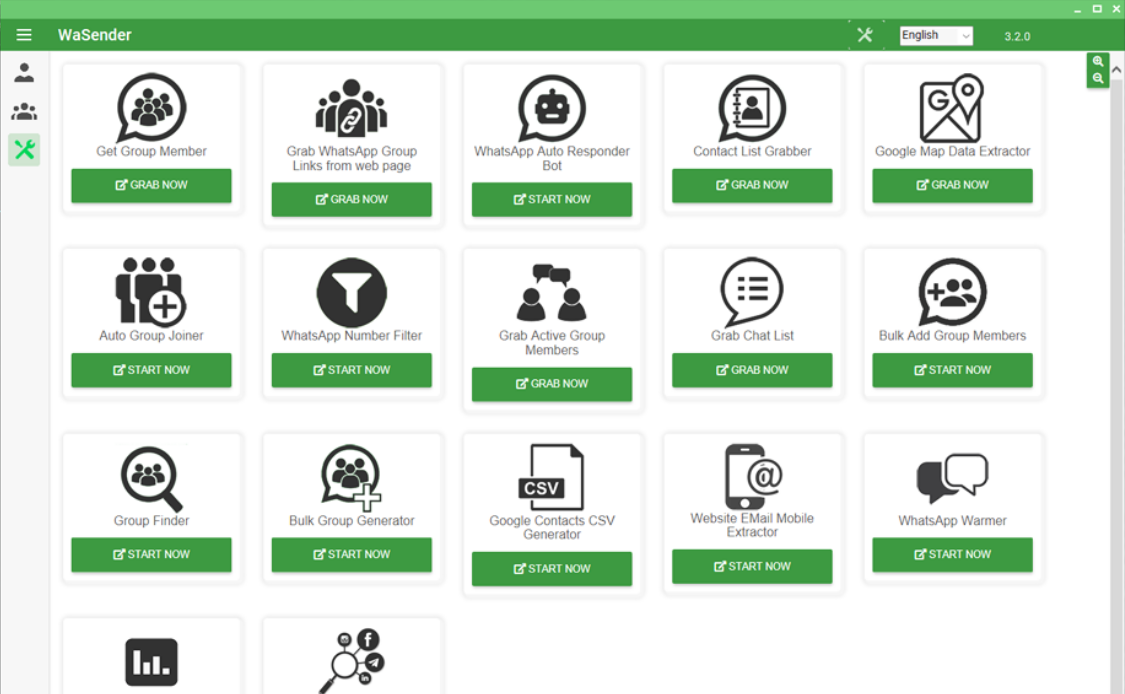This screenshot has height=694, width=1125.
Task: Click the WhatsApp Warmer label
Action: coord(952,521)
